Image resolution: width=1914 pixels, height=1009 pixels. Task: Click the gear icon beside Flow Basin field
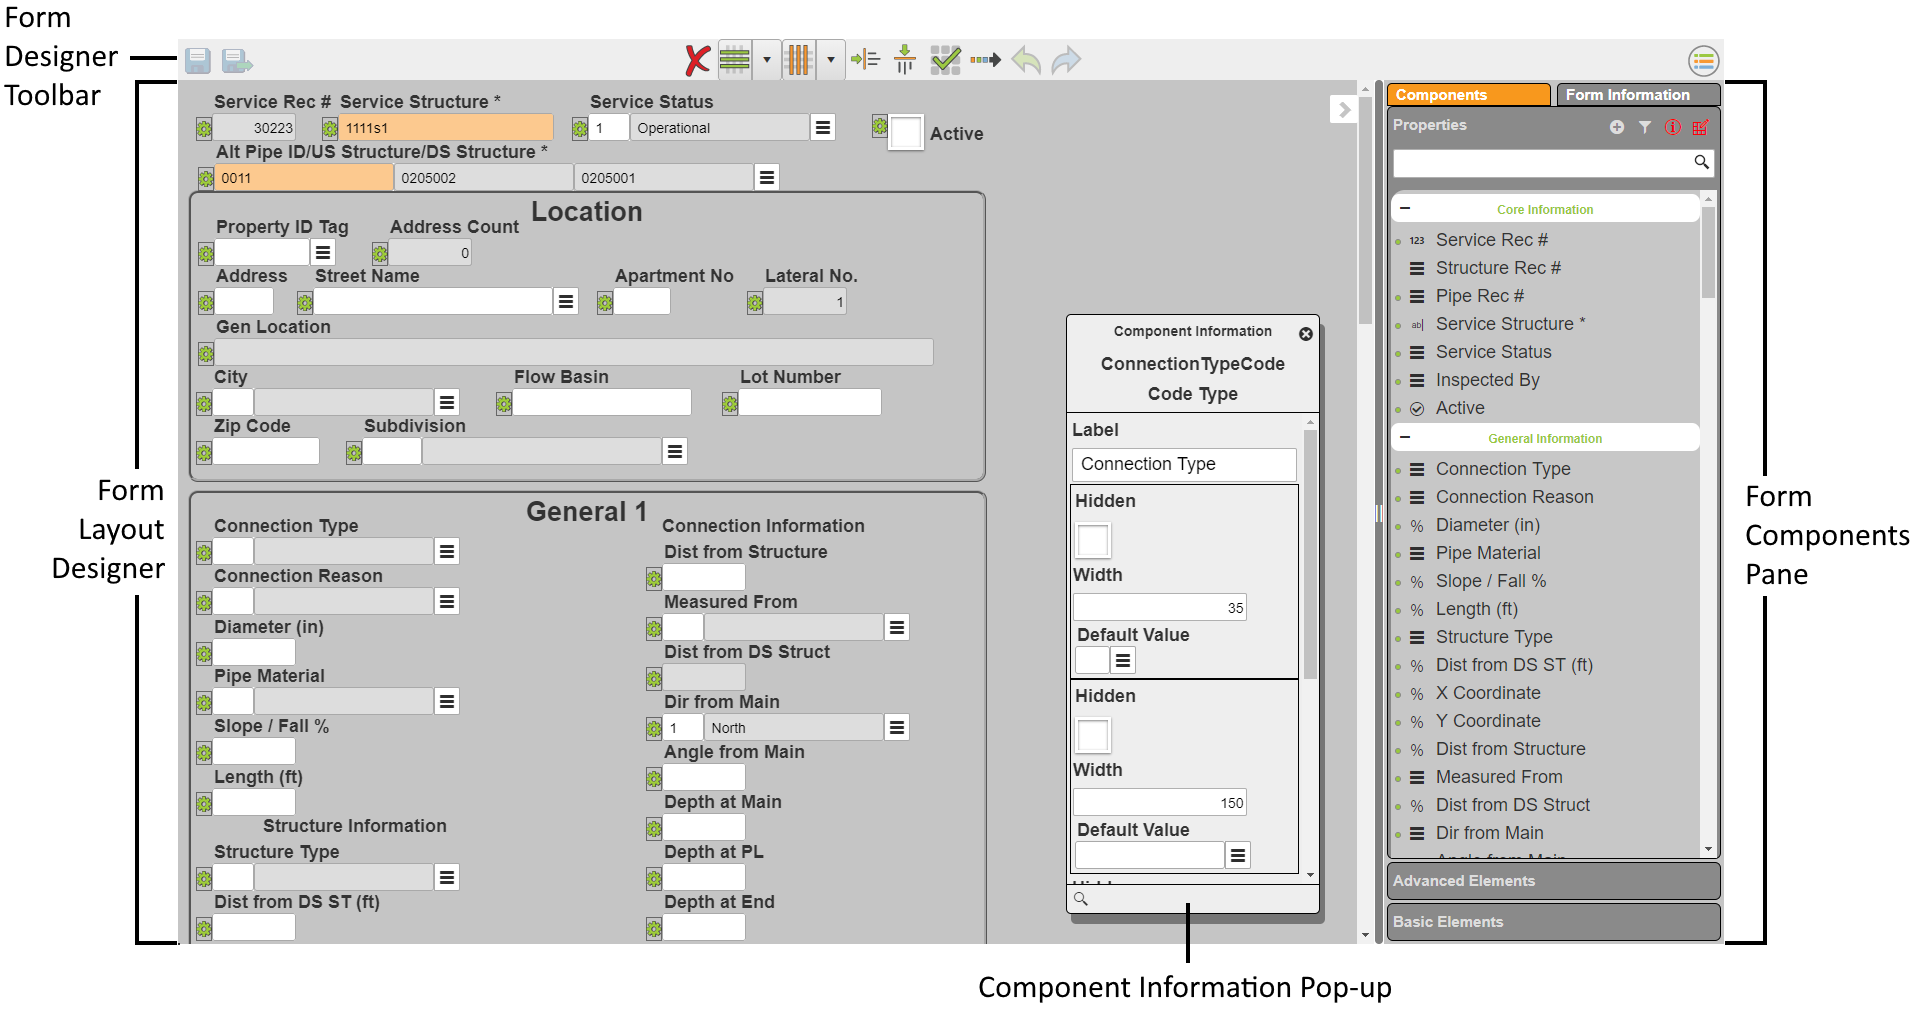(x=504, y=404)
